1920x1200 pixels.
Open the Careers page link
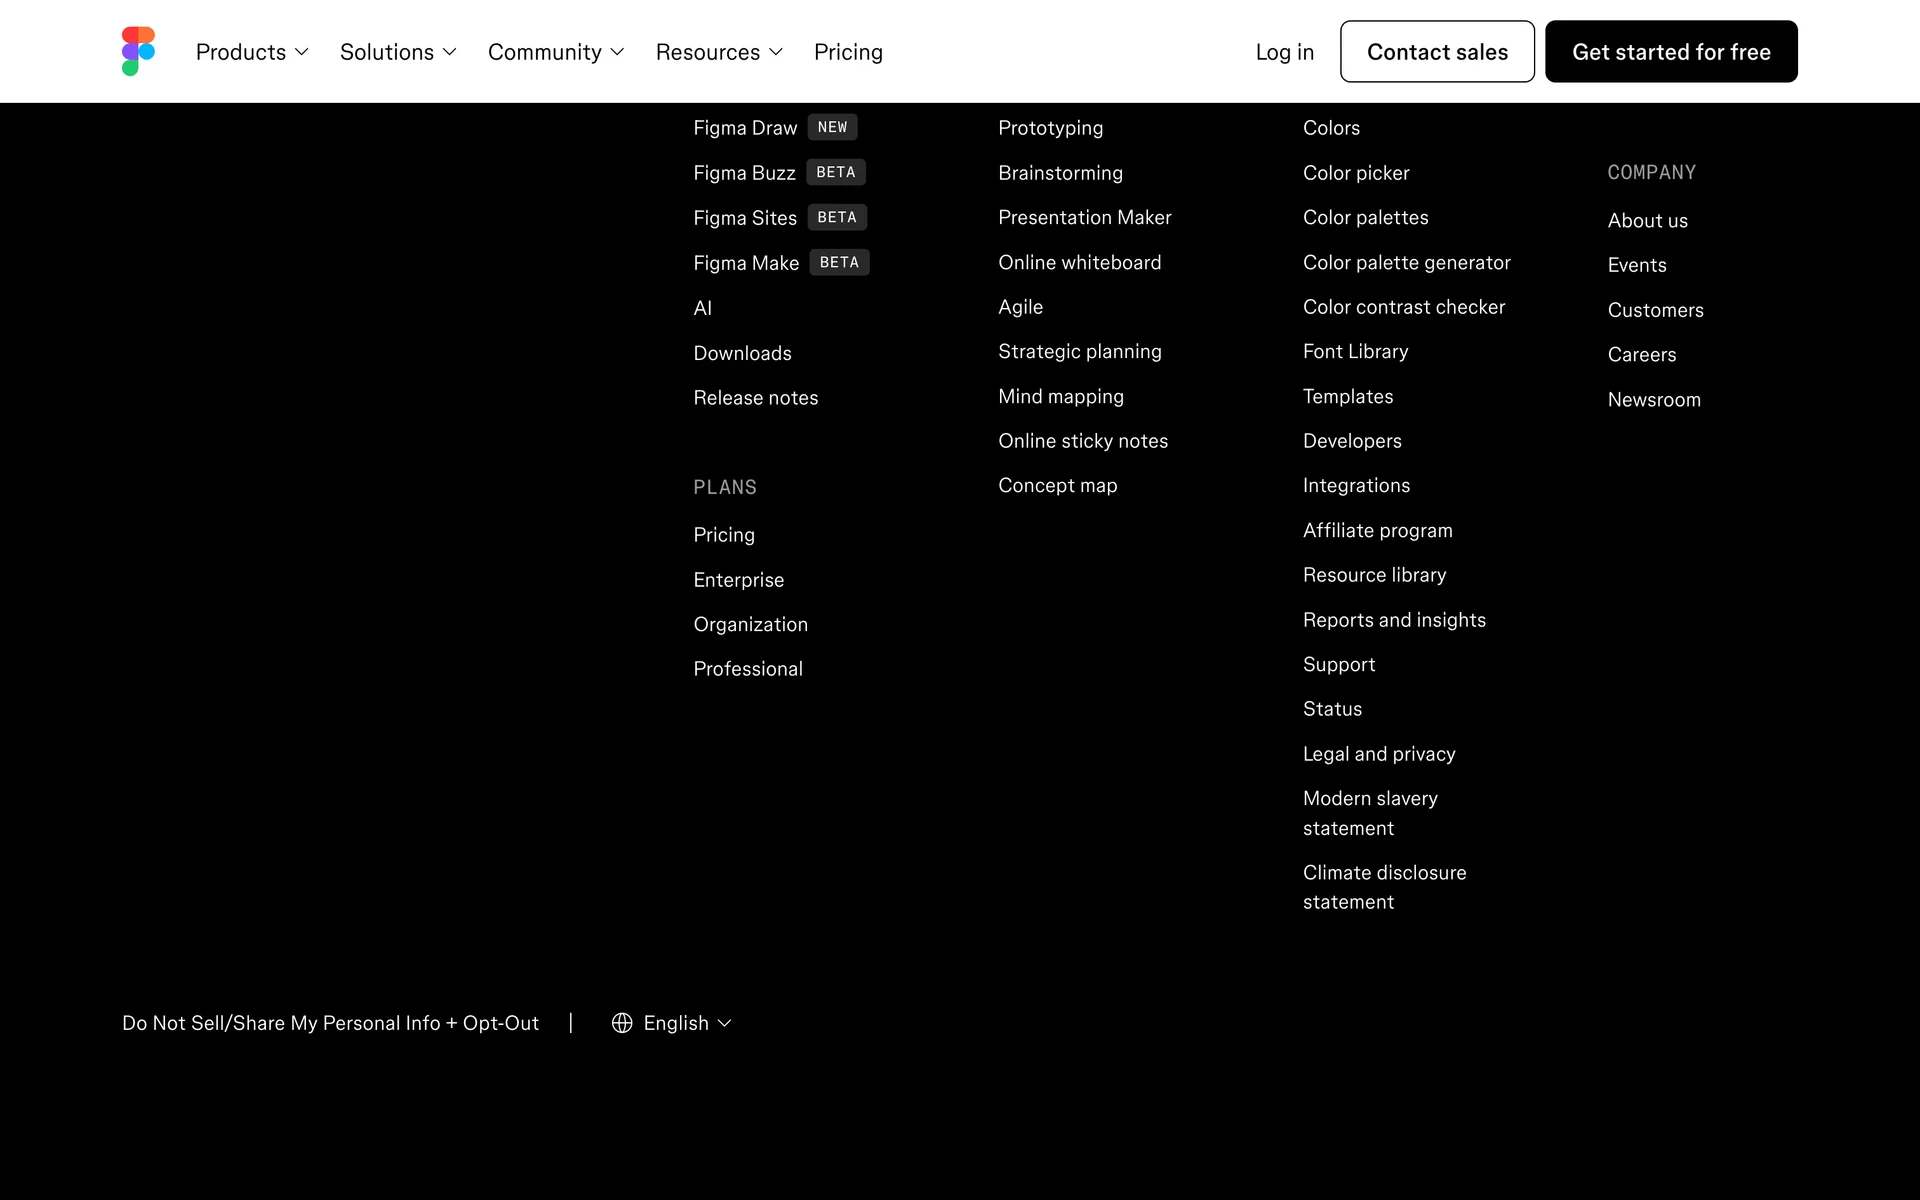click(x=1641, y=355)
